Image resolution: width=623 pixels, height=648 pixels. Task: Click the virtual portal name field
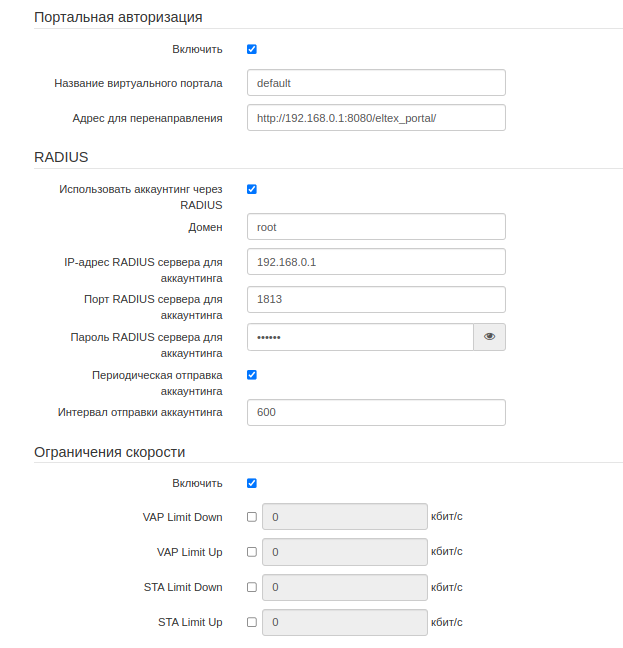coord(376,83)
